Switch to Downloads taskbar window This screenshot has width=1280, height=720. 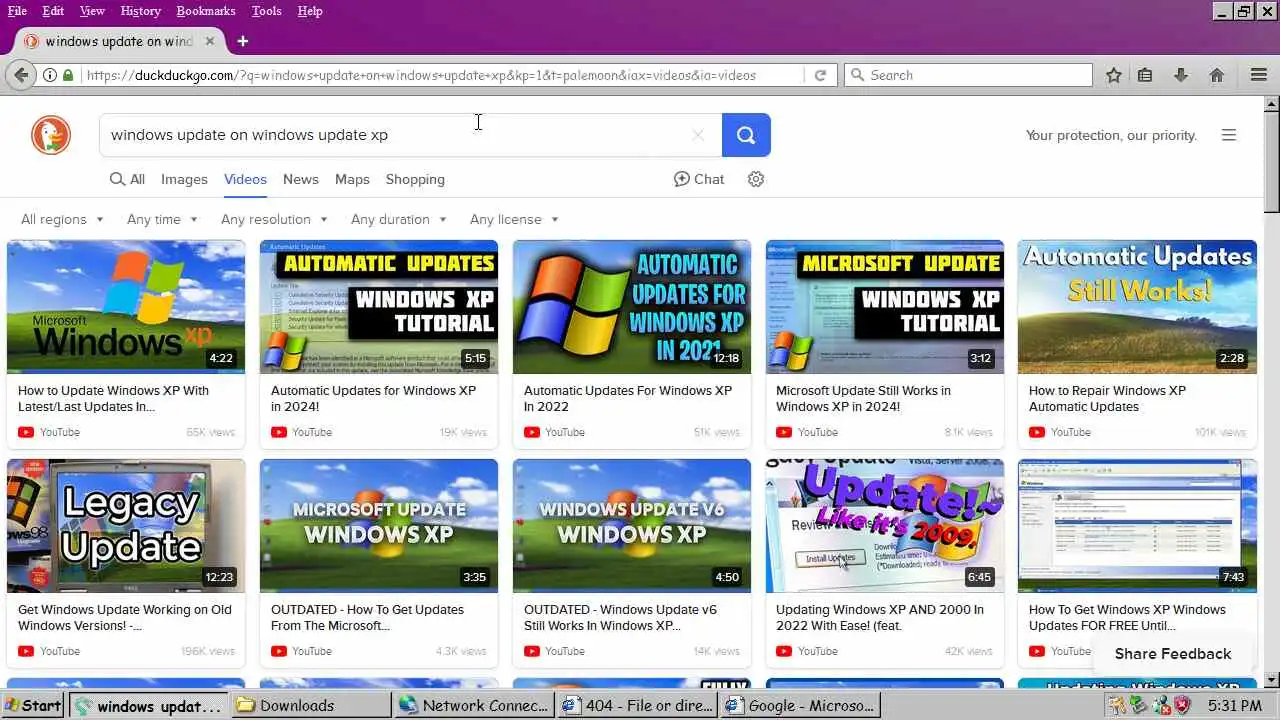310,705
